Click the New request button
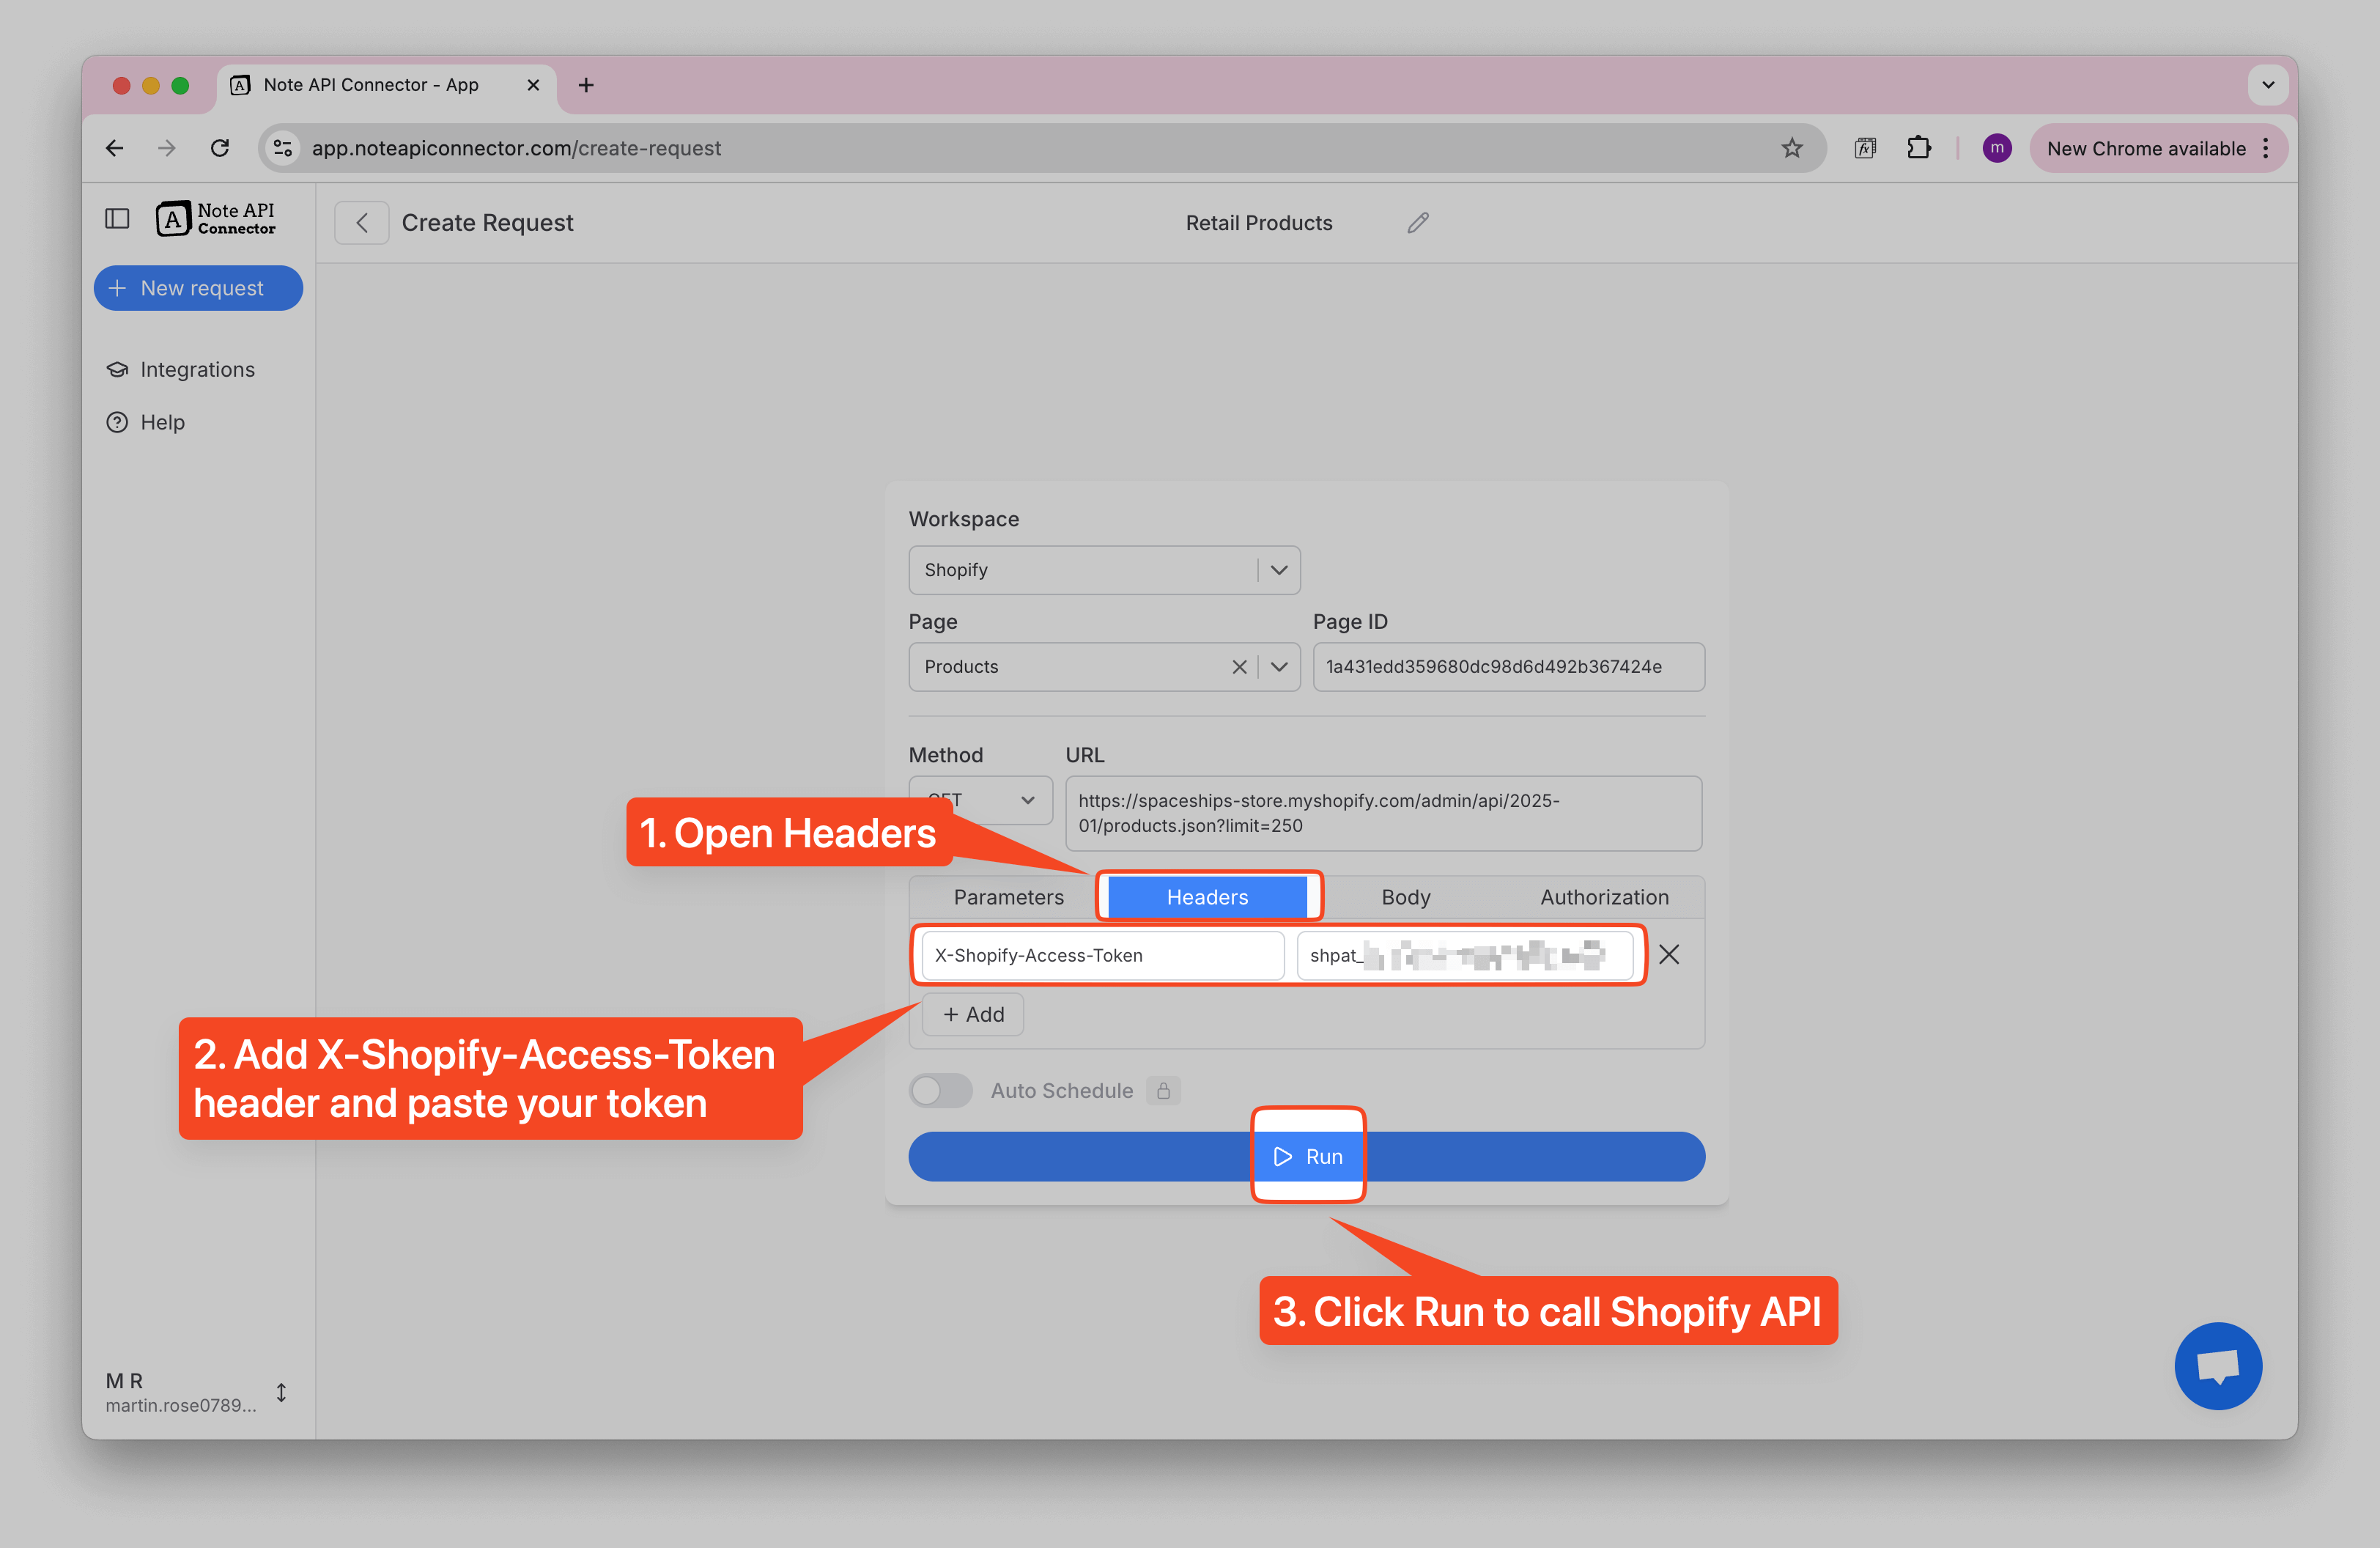The height and width of the screenshot is (1548, 2380). coord(198,288)
